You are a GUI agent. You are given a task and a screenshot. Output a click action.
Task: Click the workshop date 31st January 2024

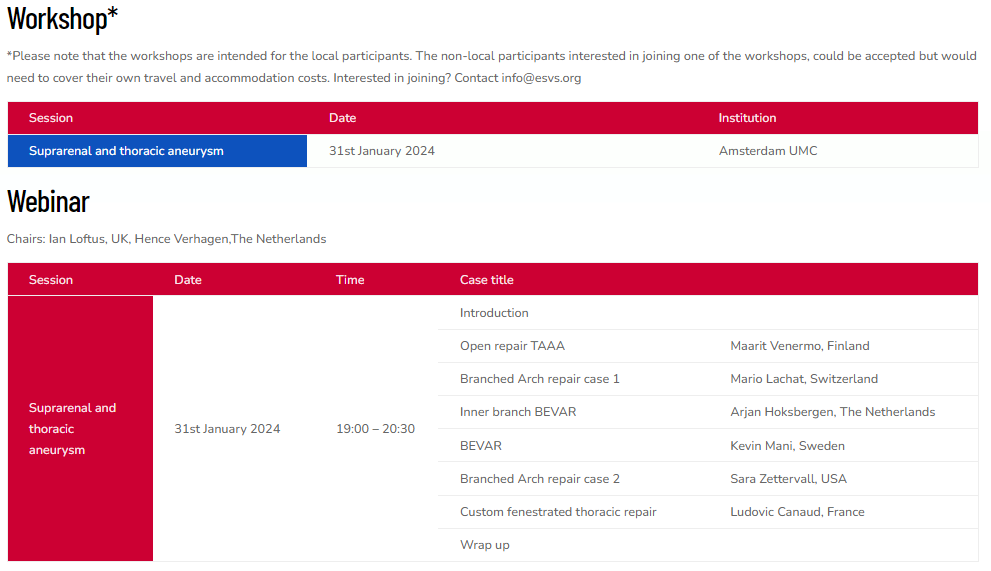(x=382, y=151)
